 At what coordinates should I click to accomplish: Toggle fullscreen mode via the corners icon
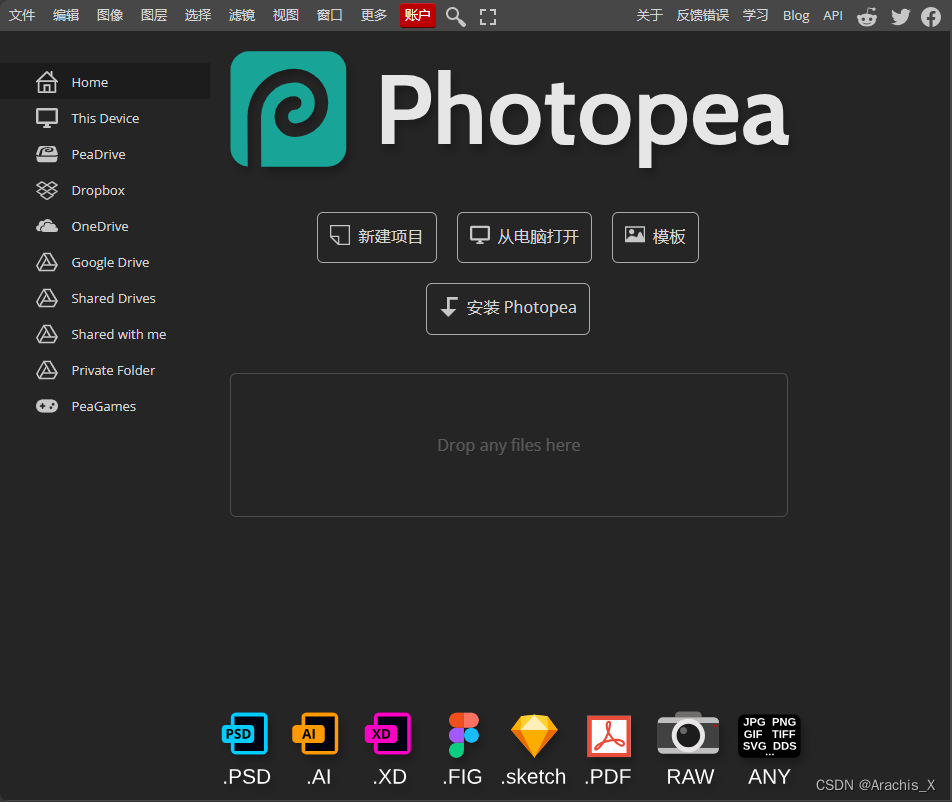pos(487,15)
